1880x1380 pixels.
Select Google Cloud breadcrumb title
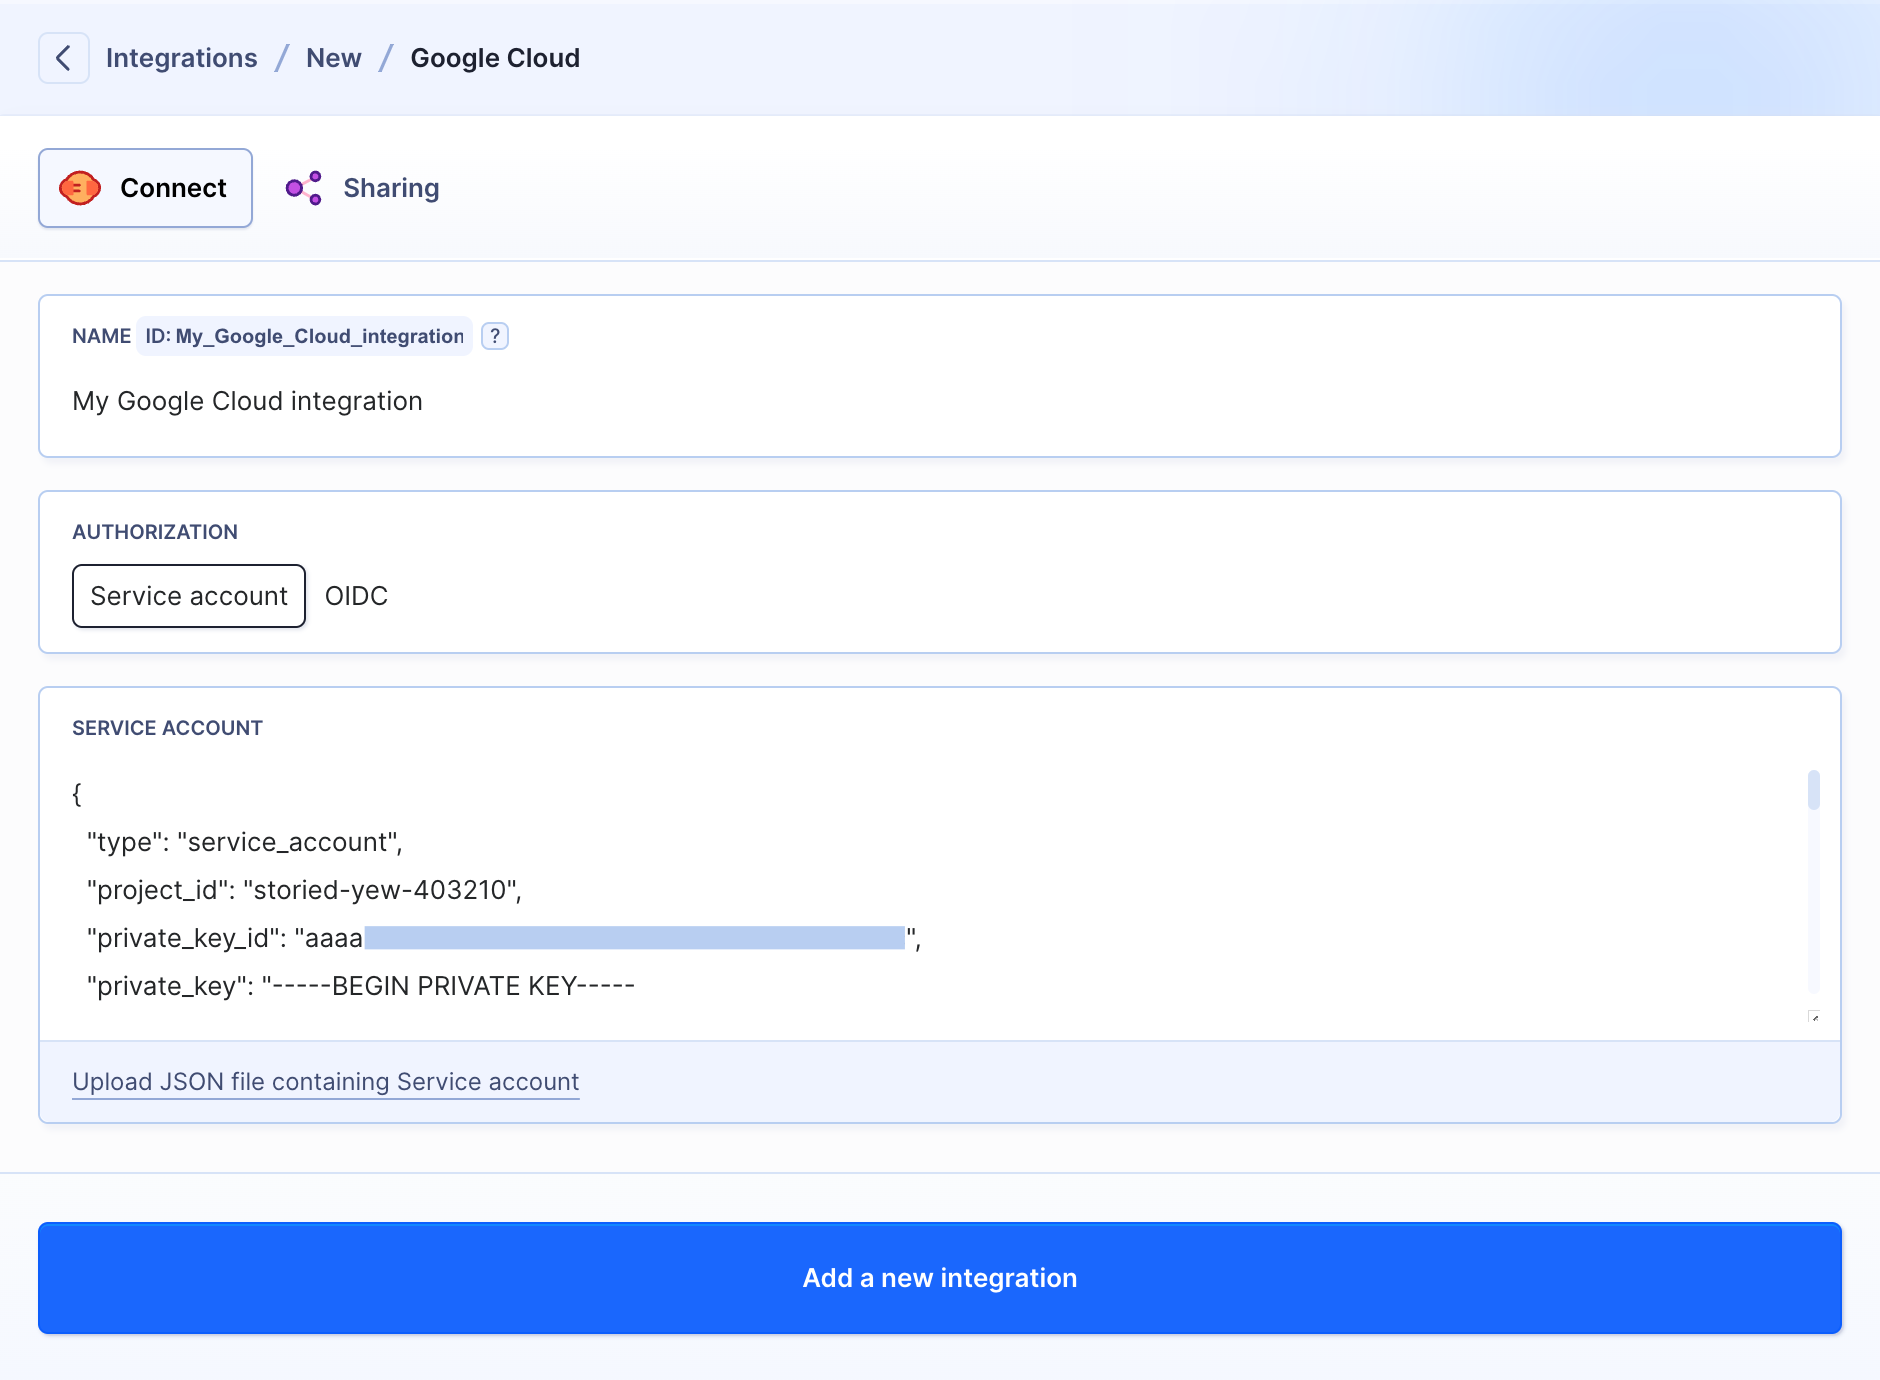[495, 58]
